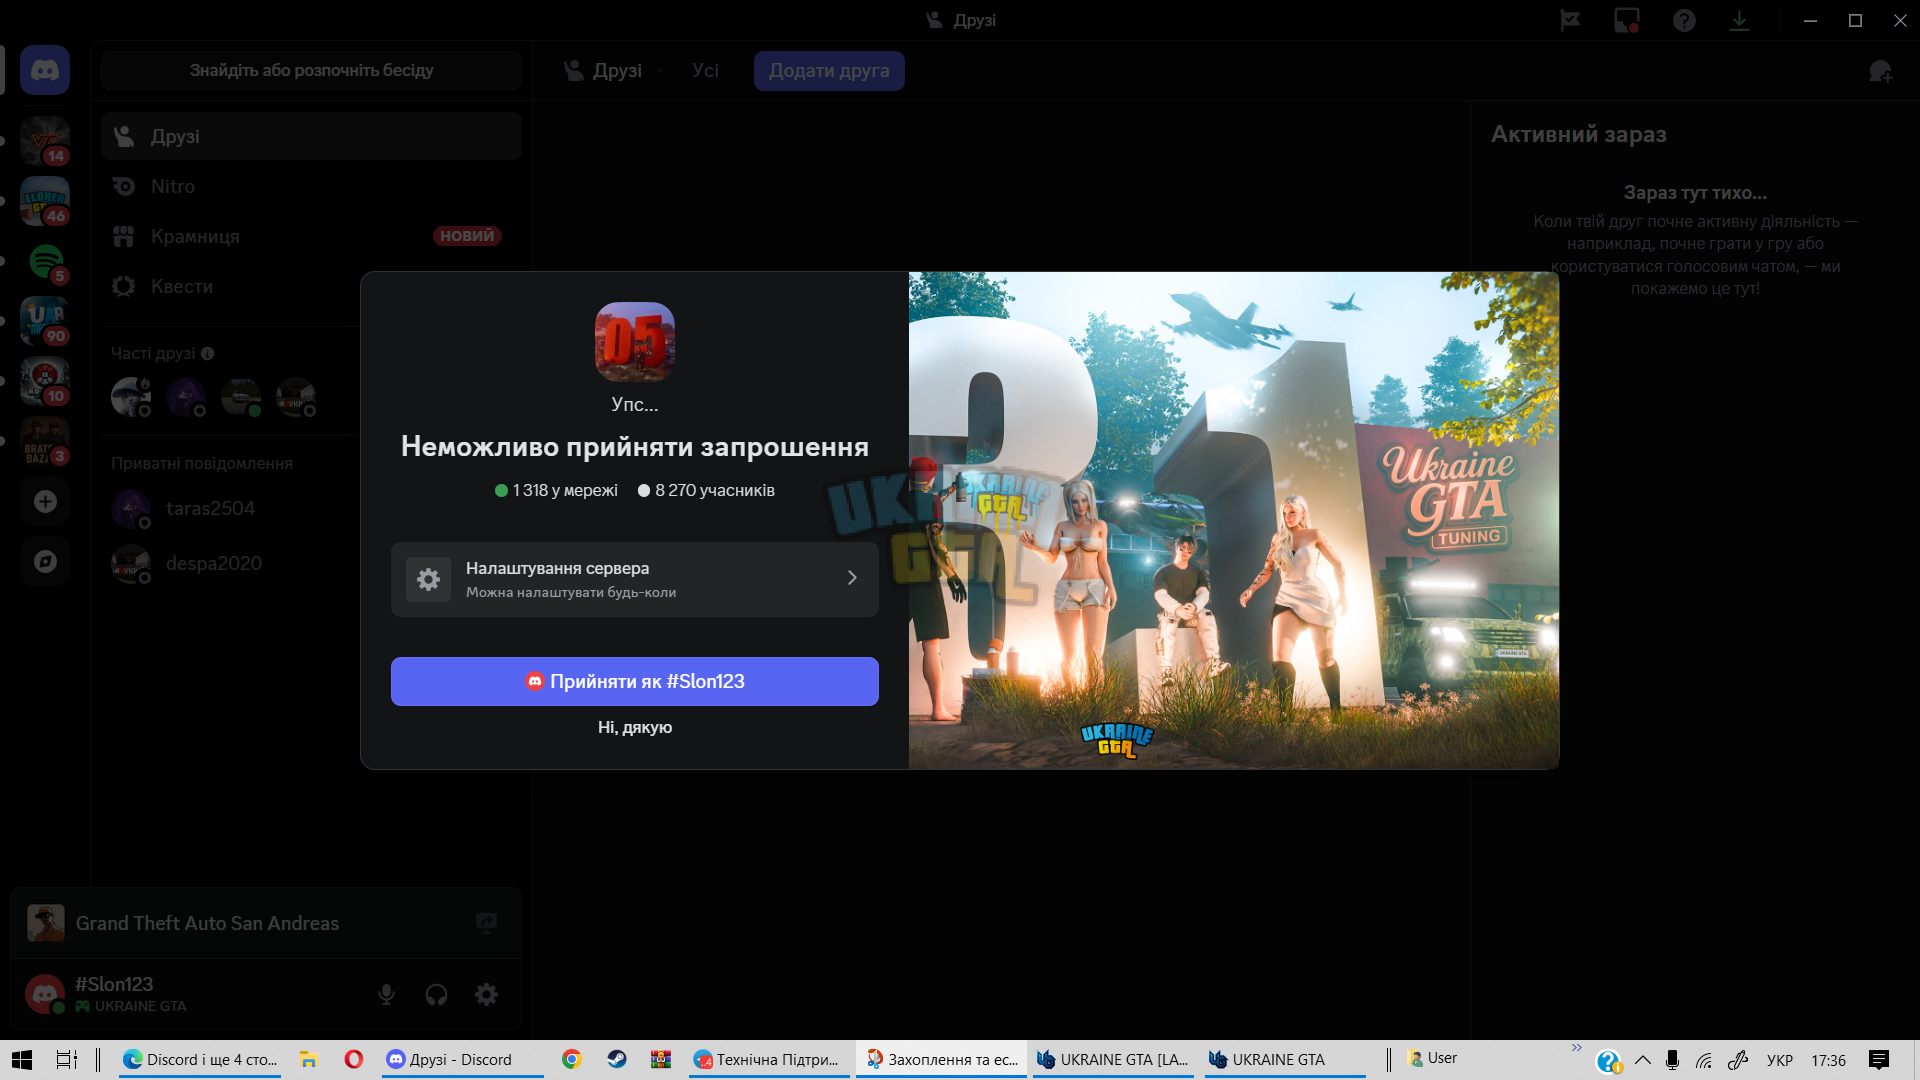Click the screen share icon in title bar

[1627, 20]
